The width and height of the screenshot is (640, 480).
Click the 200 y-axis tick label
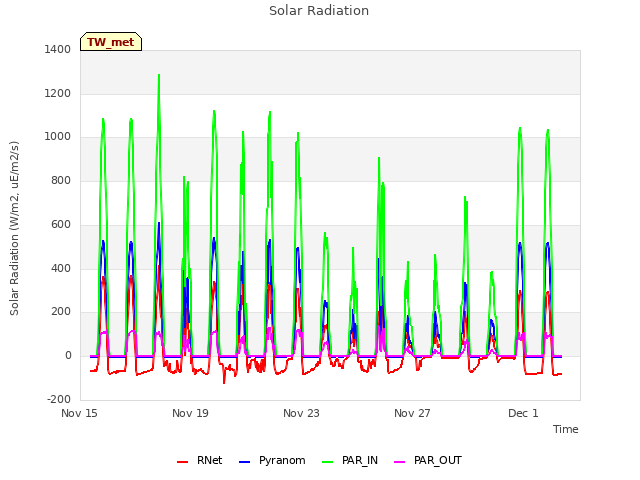click(x=61, y=312)
